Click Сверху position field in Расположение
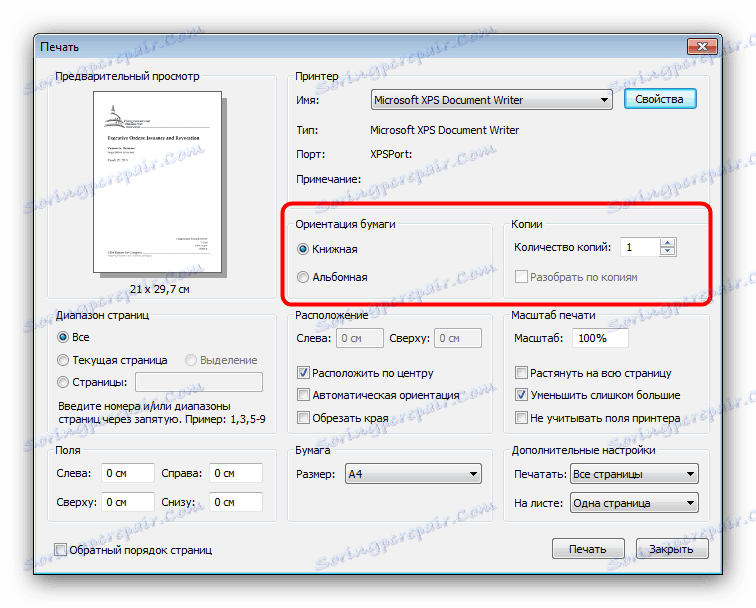This screenshot has width=756, height=608. pos(458,338)
